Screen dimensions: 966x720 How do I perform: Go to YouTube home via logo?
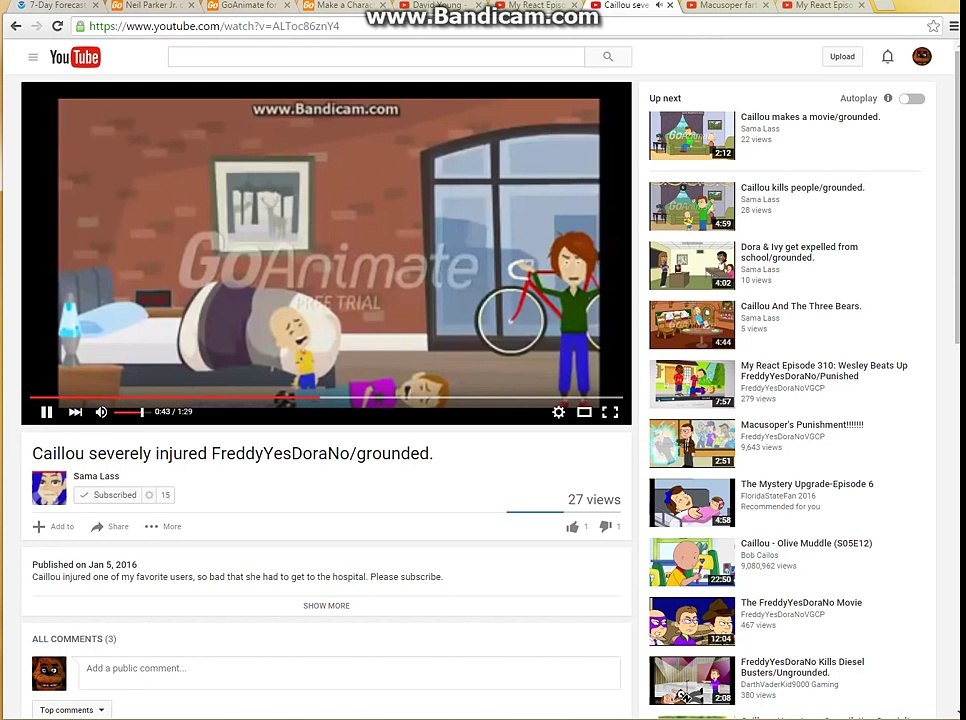(75, 57)
